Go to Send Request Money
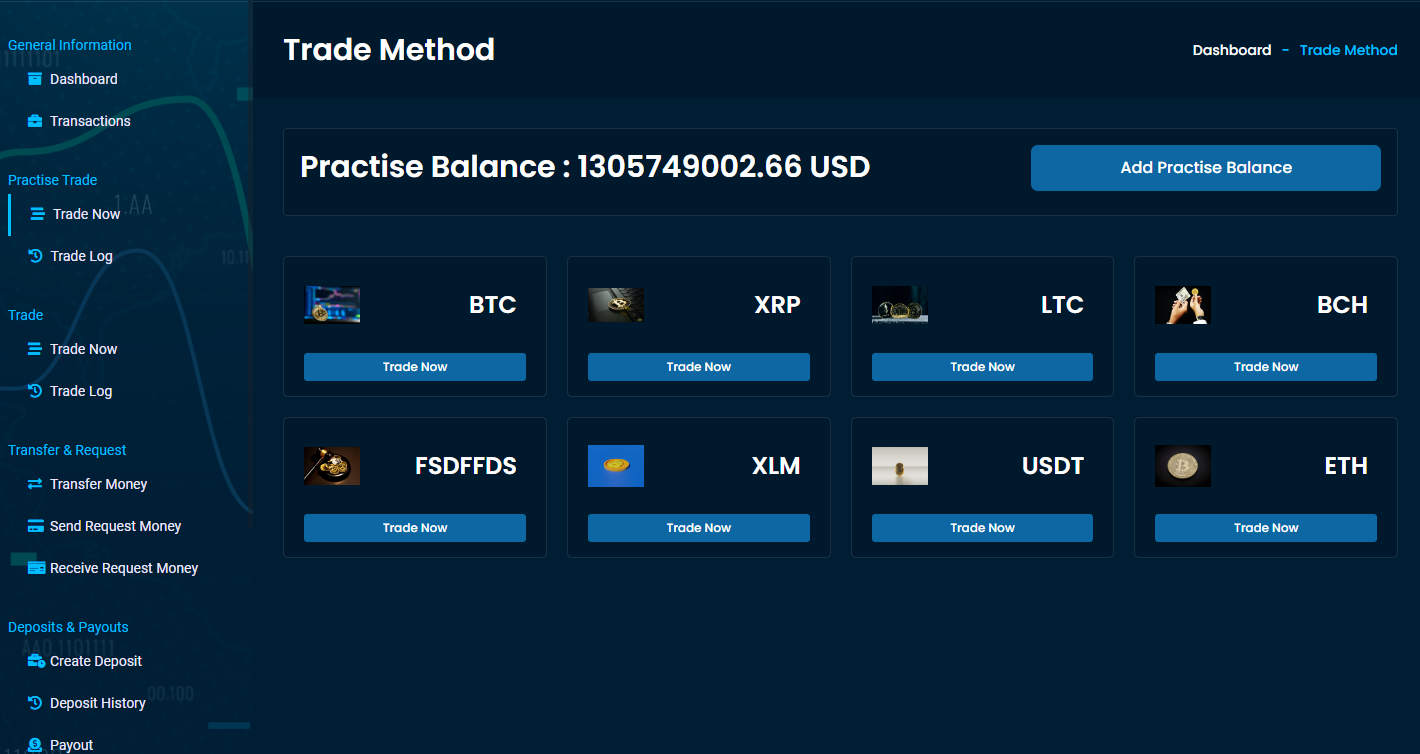 116,526
